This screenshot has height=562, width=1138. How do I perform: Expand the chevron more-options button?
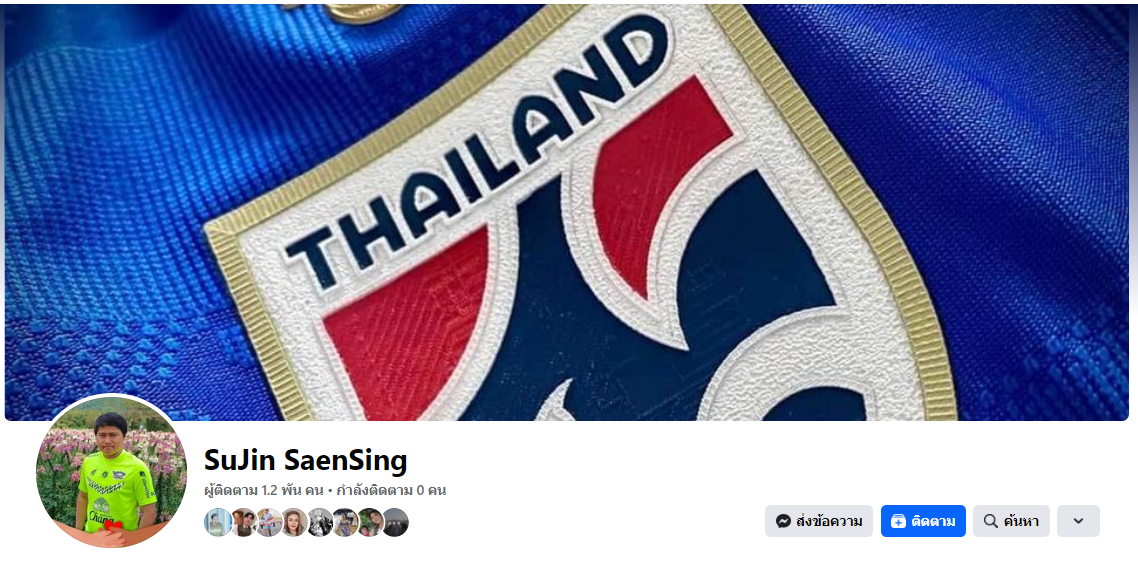[x=1078, y=521]
